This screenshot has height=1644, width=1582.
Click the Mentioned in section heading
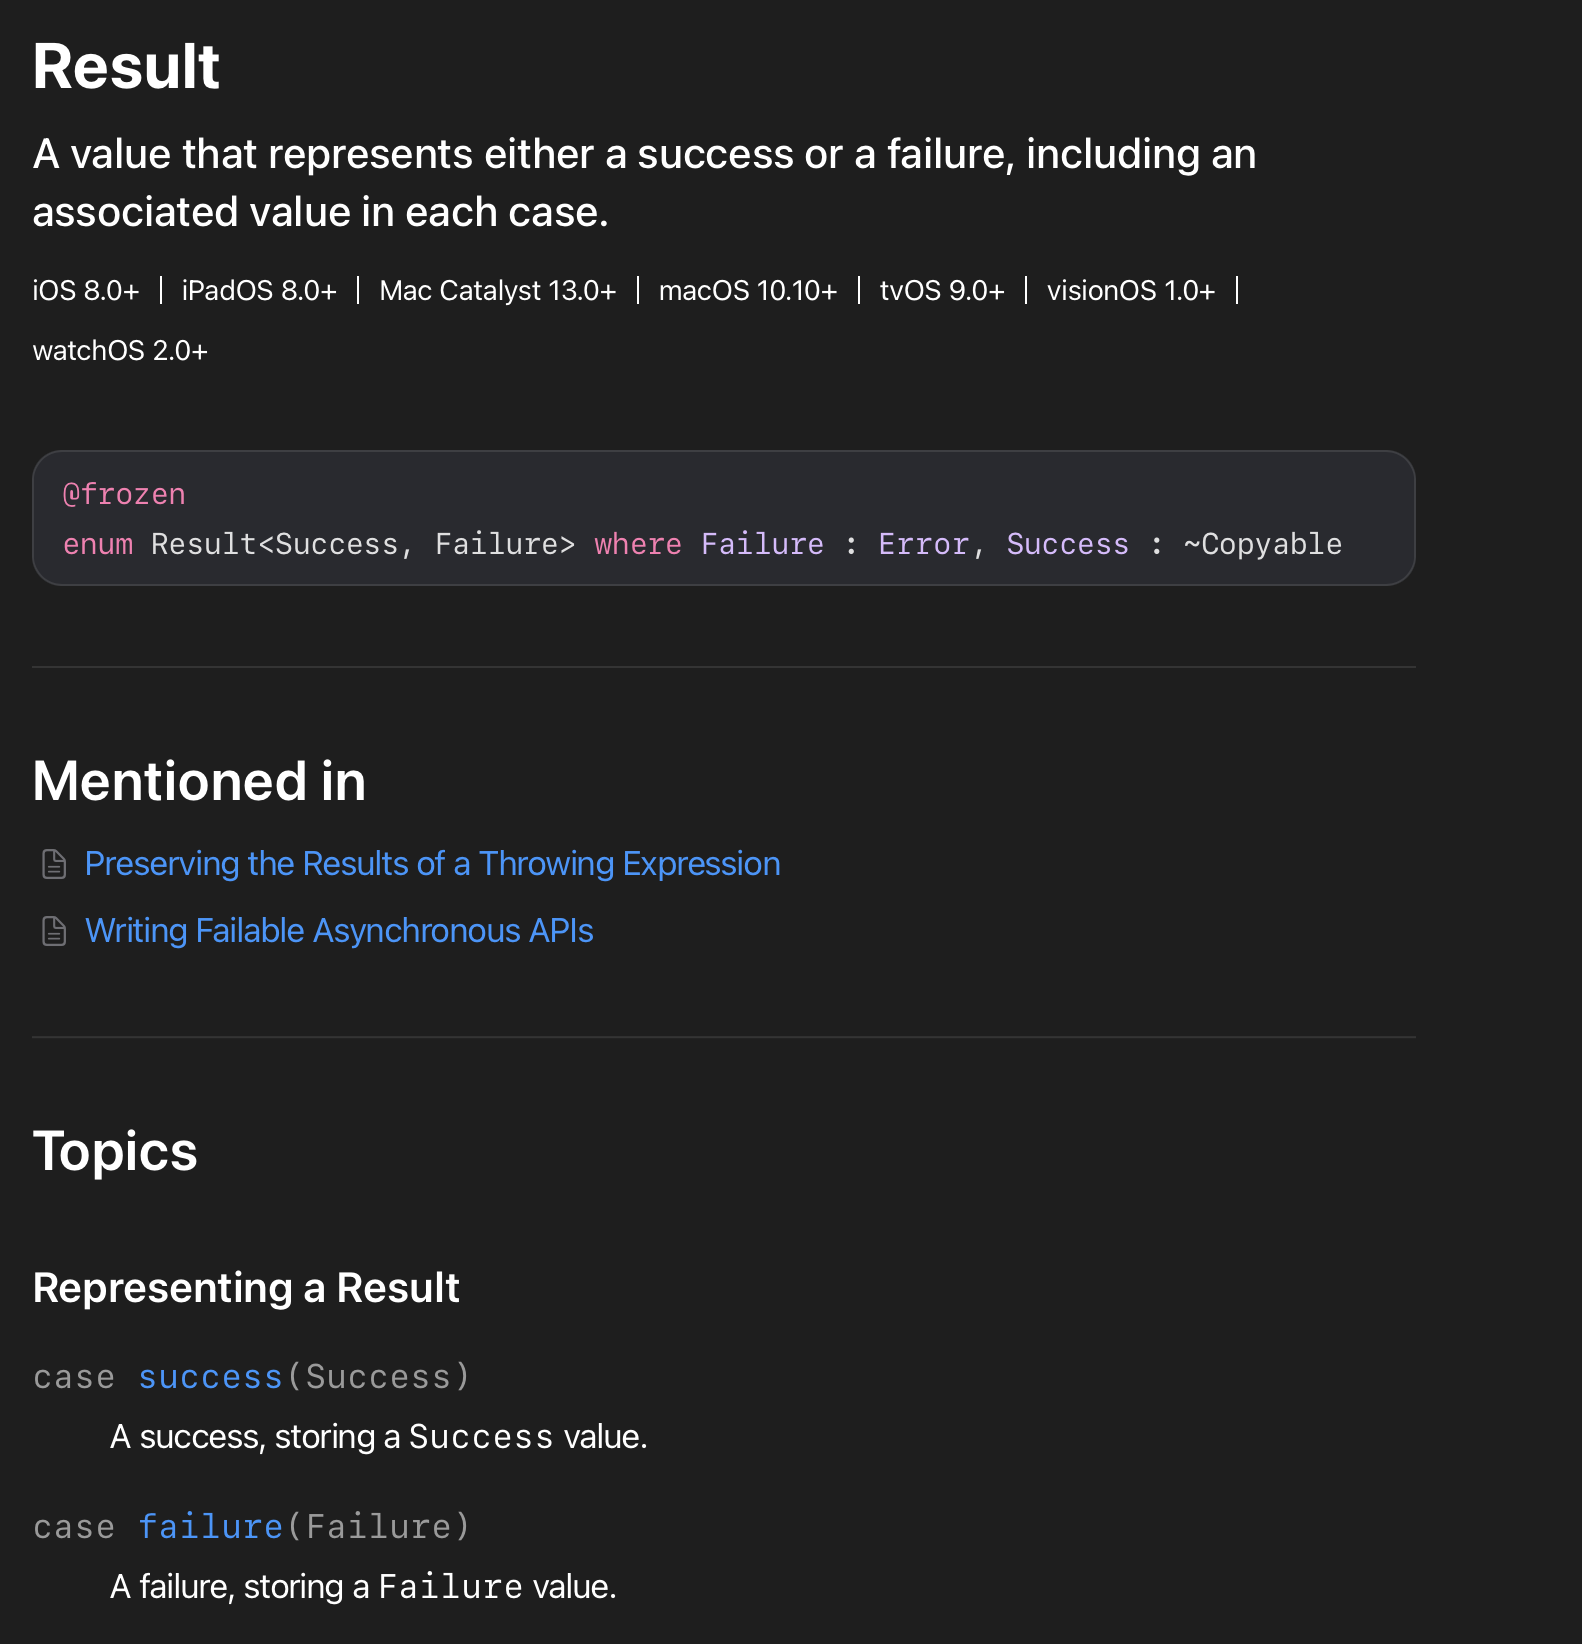[x=199, y=781]
